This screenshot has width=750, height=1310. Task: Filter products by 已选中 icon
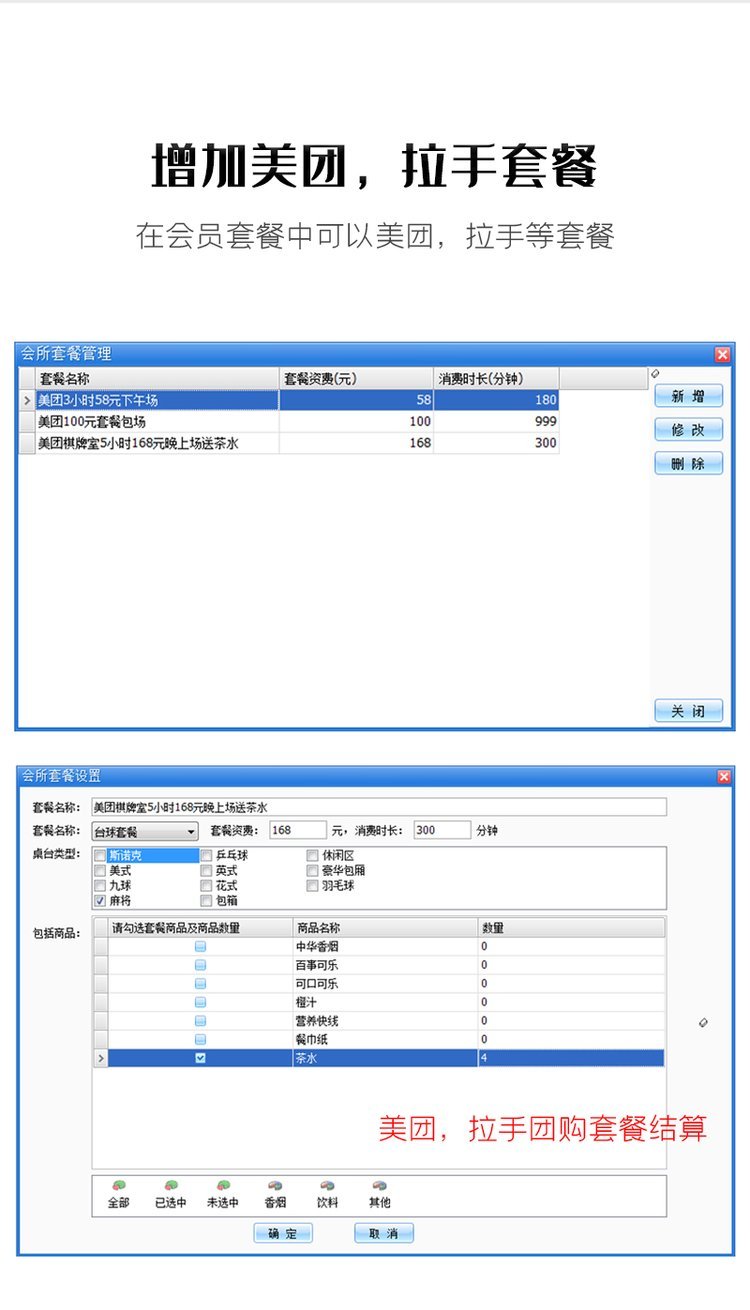click(171, 1193)
